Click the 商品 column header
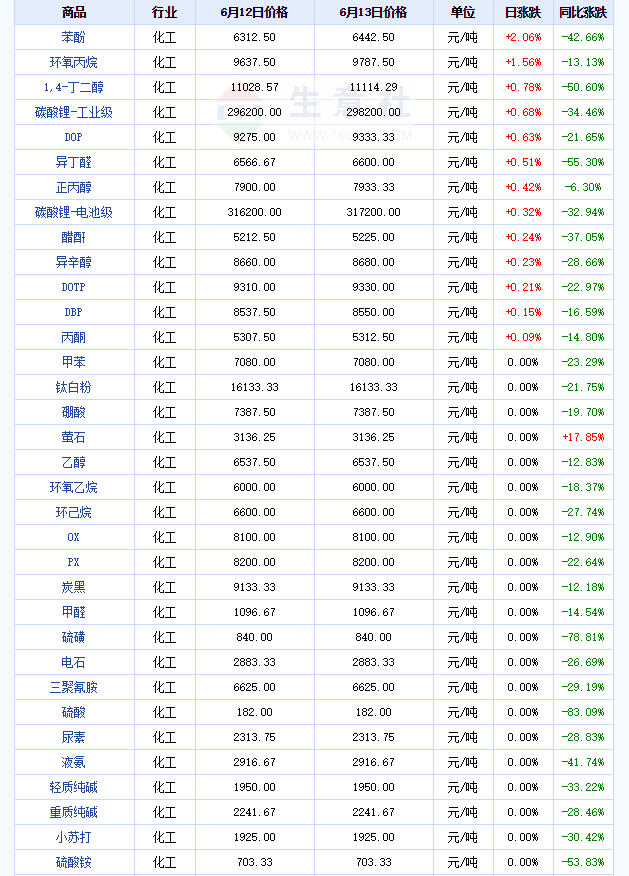 [x=74, y=12]
